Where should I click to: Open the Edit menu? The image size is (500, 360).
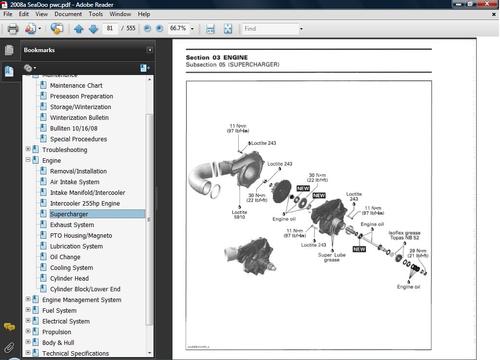24,14
